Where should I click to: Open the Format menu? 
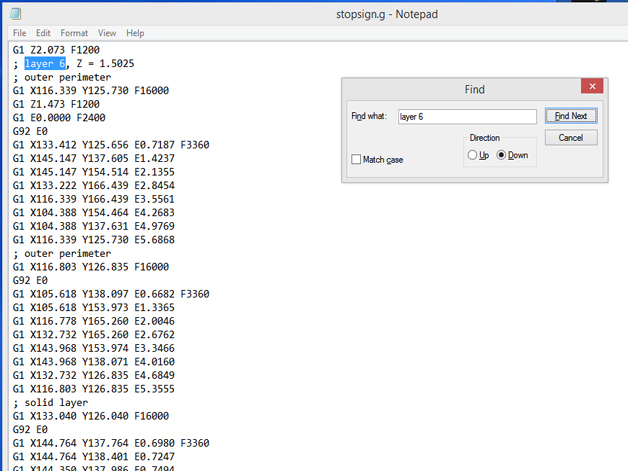click(x=73, y=33)
